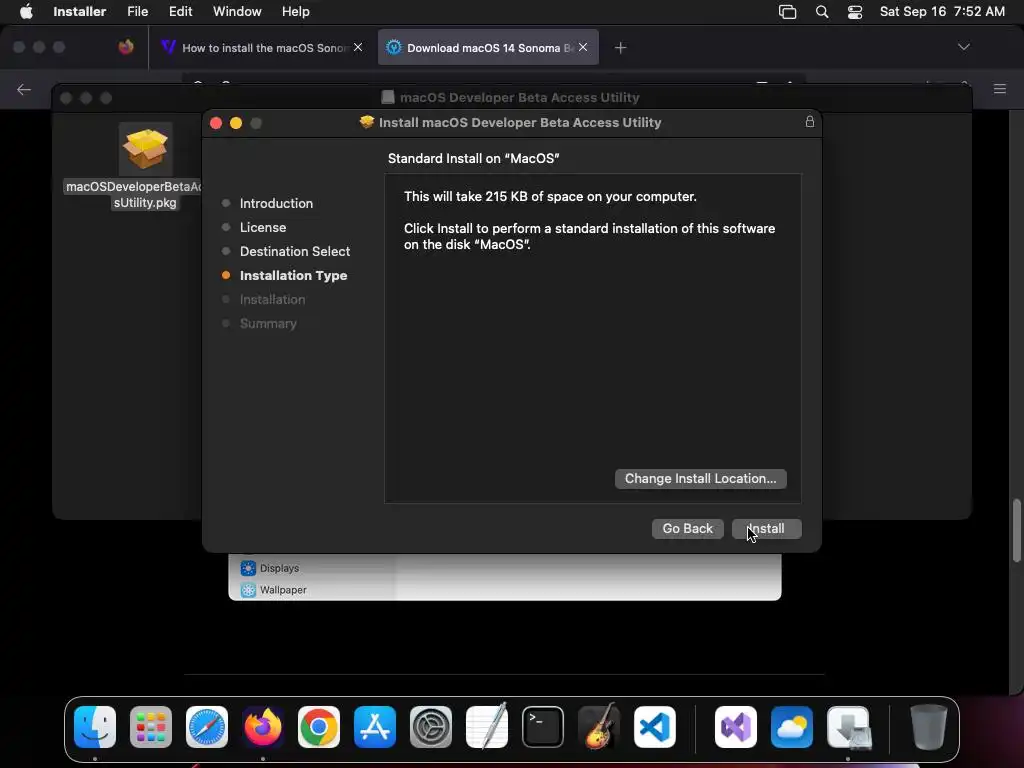Open Spotlight search icon
The width and height of the screenshot is (1024, 768).
tap(822, 12)
